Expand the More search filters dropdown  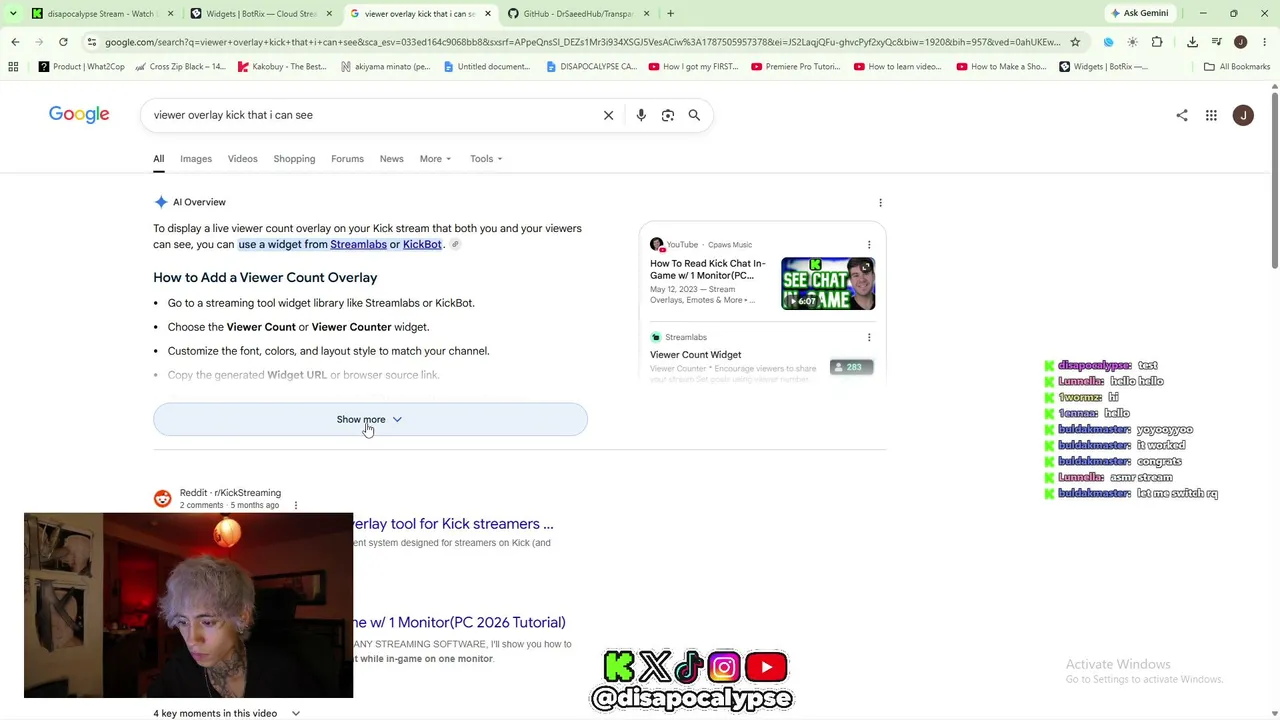[435, 159]
